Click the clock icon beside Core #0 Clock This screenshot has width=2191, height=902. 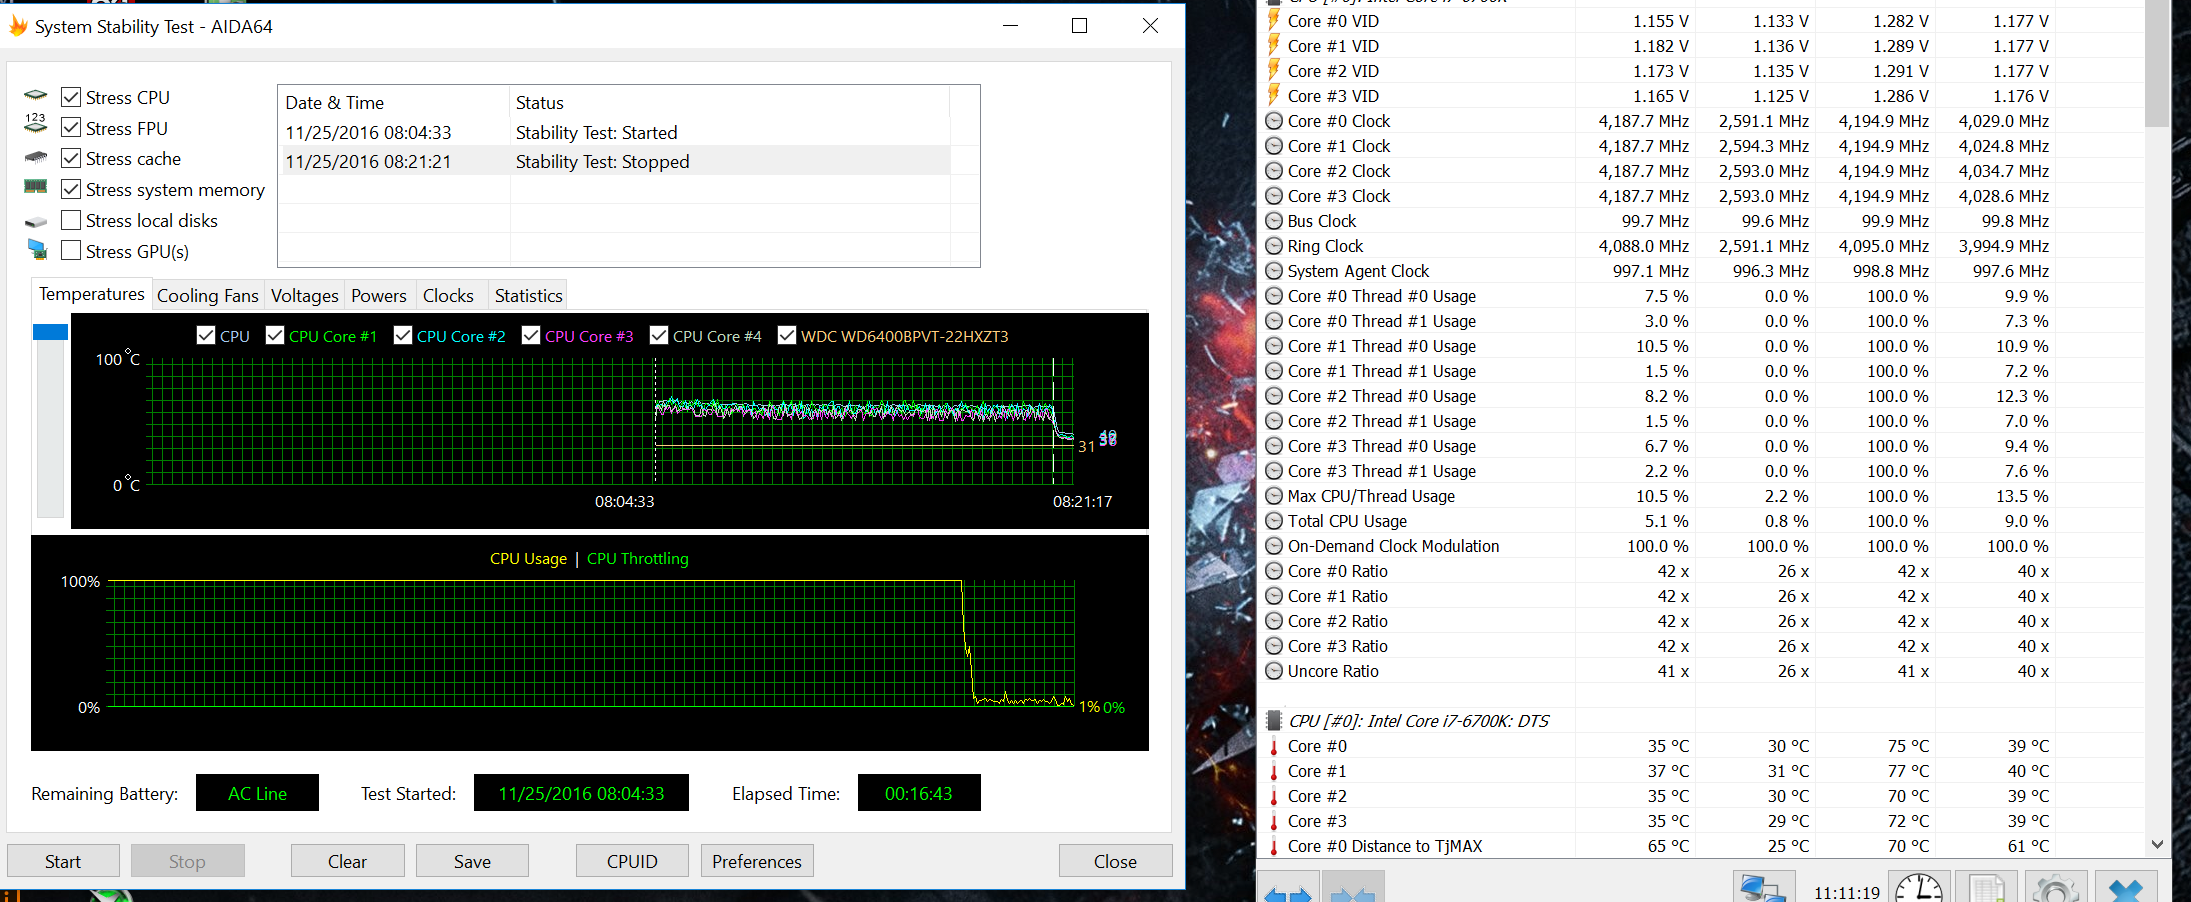(x=1274, y=121)
